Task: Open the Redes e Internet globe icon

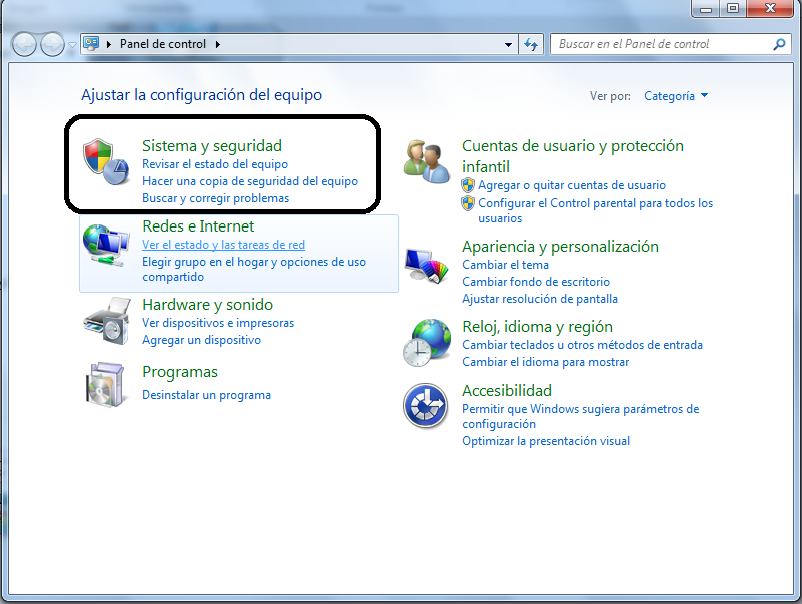Action: pyautogui.click(x=105, y=245)
